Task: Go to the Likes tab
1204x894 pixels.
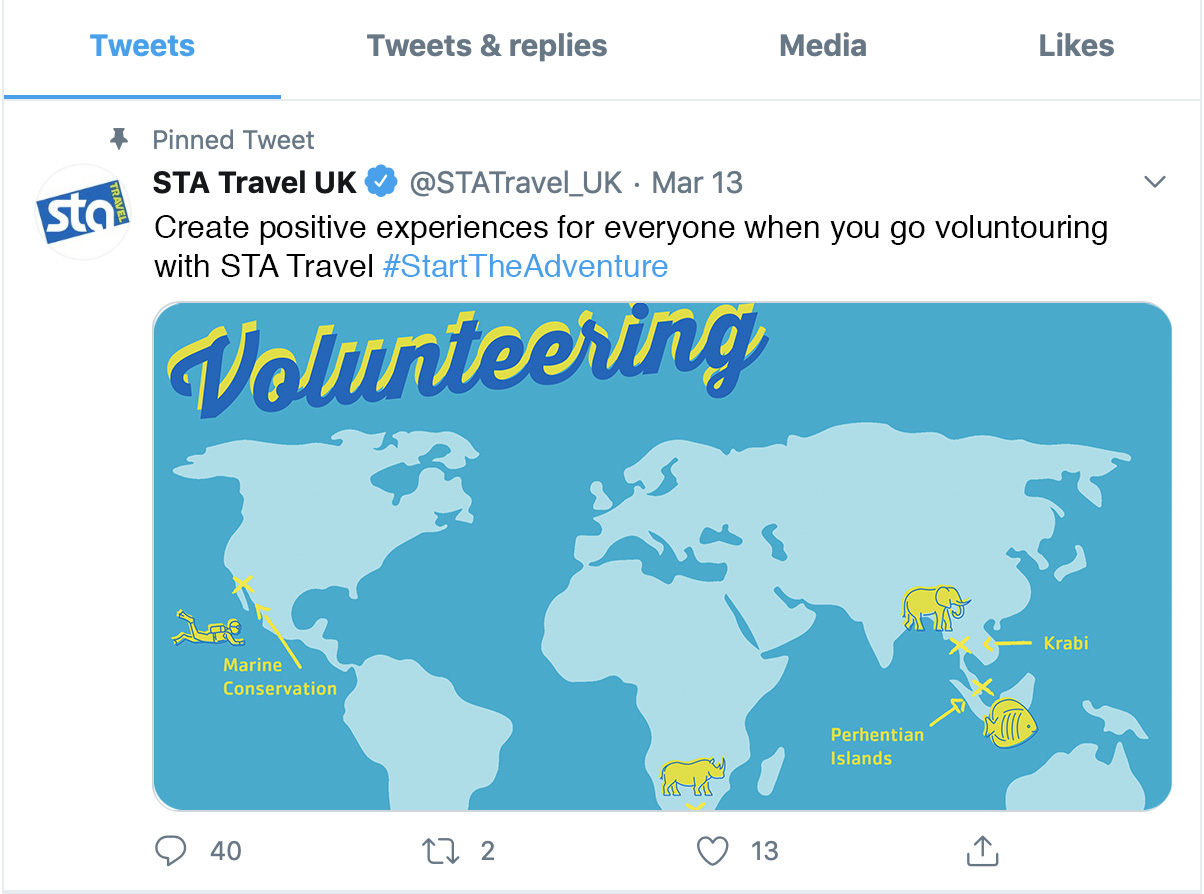Action: (1076, 46)
